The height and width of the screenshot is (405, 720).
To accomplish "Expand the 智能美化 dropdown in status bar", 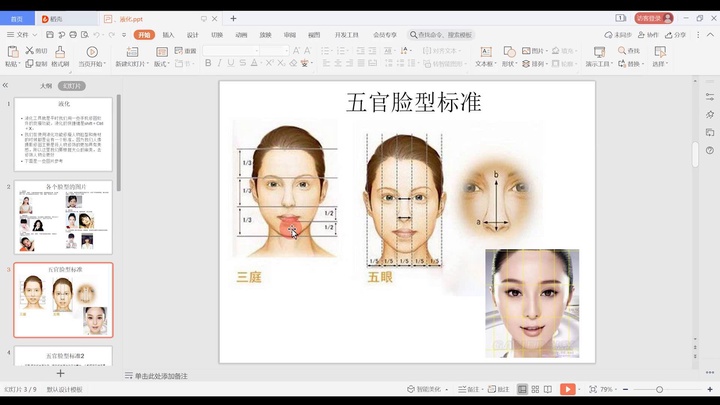I will point(446,390).
